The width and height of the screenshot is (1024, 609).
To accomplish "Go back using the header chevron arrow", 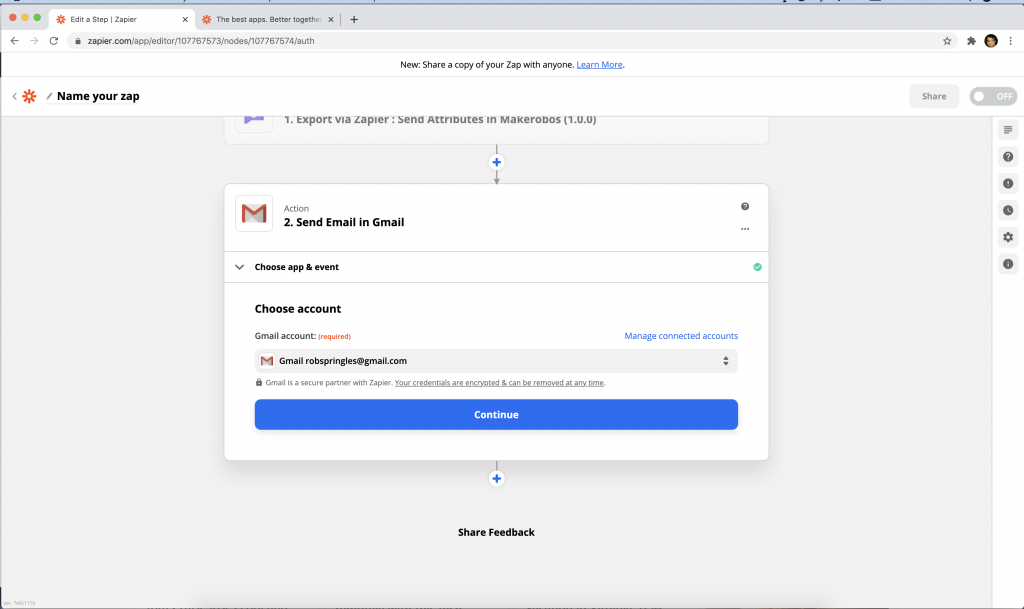I will pyautogui.click(x=14, y=96).
